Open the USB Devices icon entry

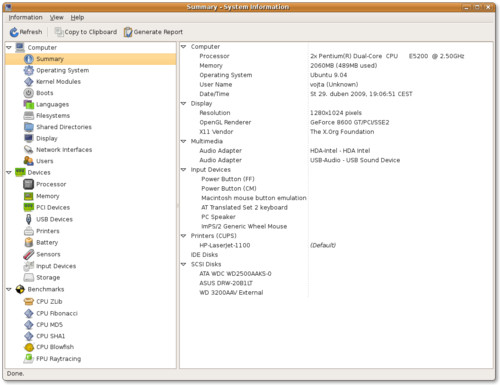[x=29, y=219]
